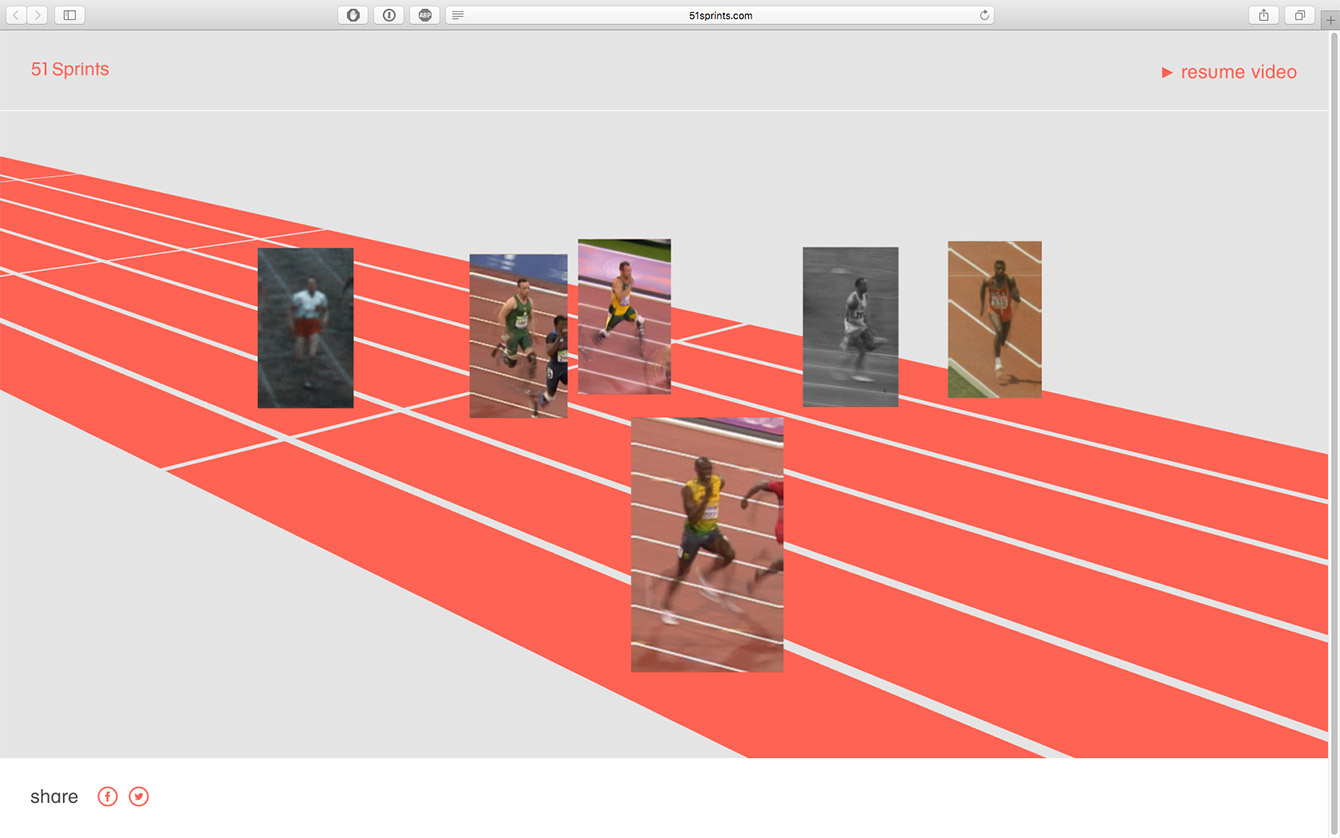This screenshot has height=838, width=1340.
Task: Go forward with Safari forward arrow
Action: coord(38,15)
